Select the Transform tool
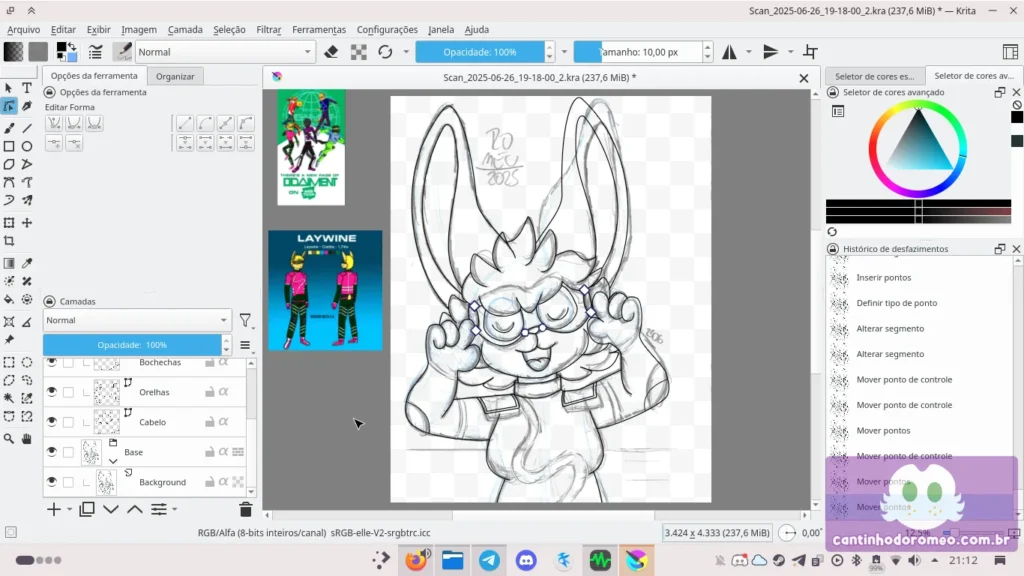 pos(9,223)
